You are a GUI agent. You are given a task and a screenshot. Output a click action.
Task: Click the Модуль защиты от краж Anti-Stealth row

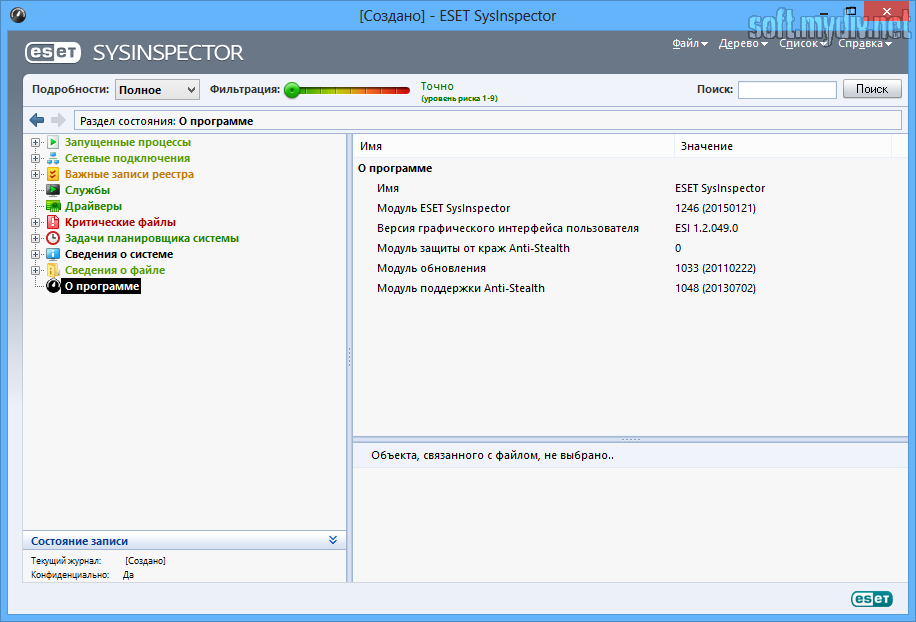(630, 248)
